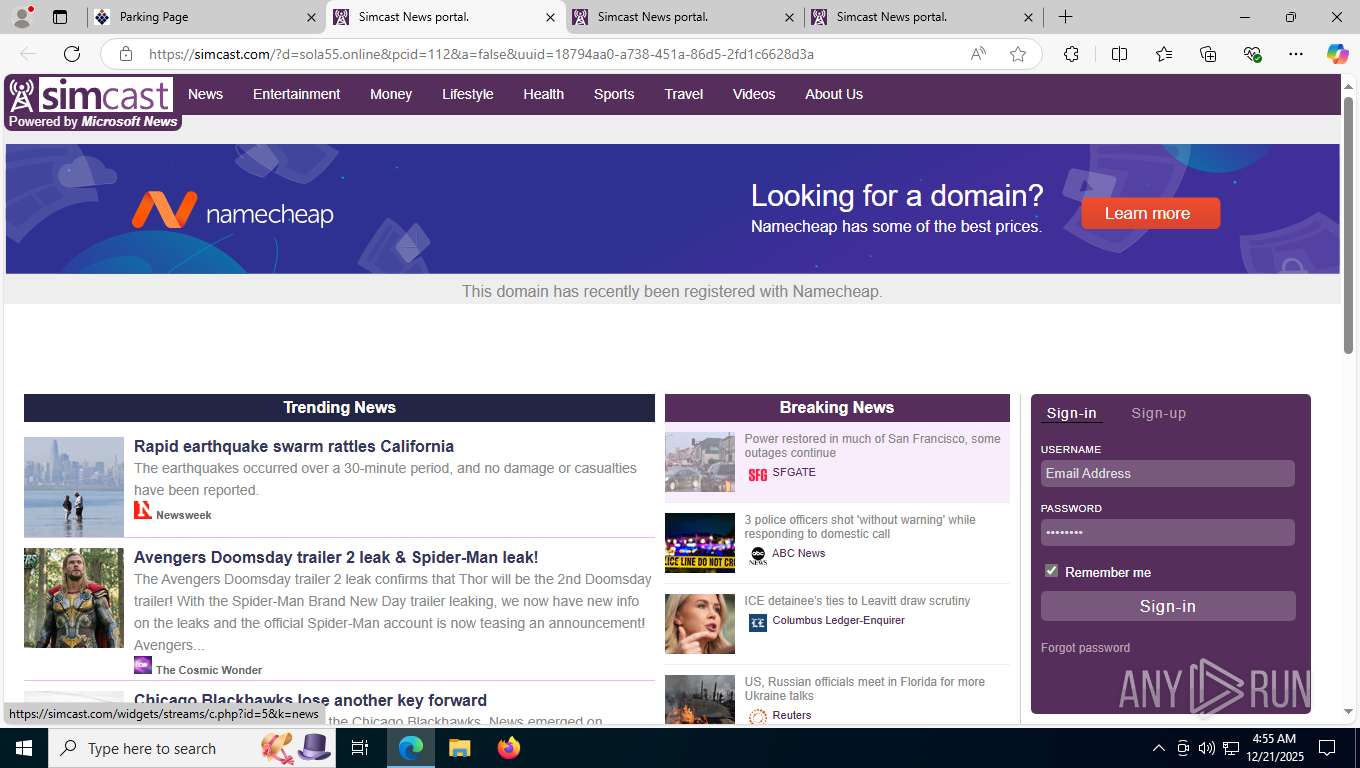This screenshot has width=1360, height=768.
Task: Open Read aloud icon in address bar
Action: pos(978,54)
